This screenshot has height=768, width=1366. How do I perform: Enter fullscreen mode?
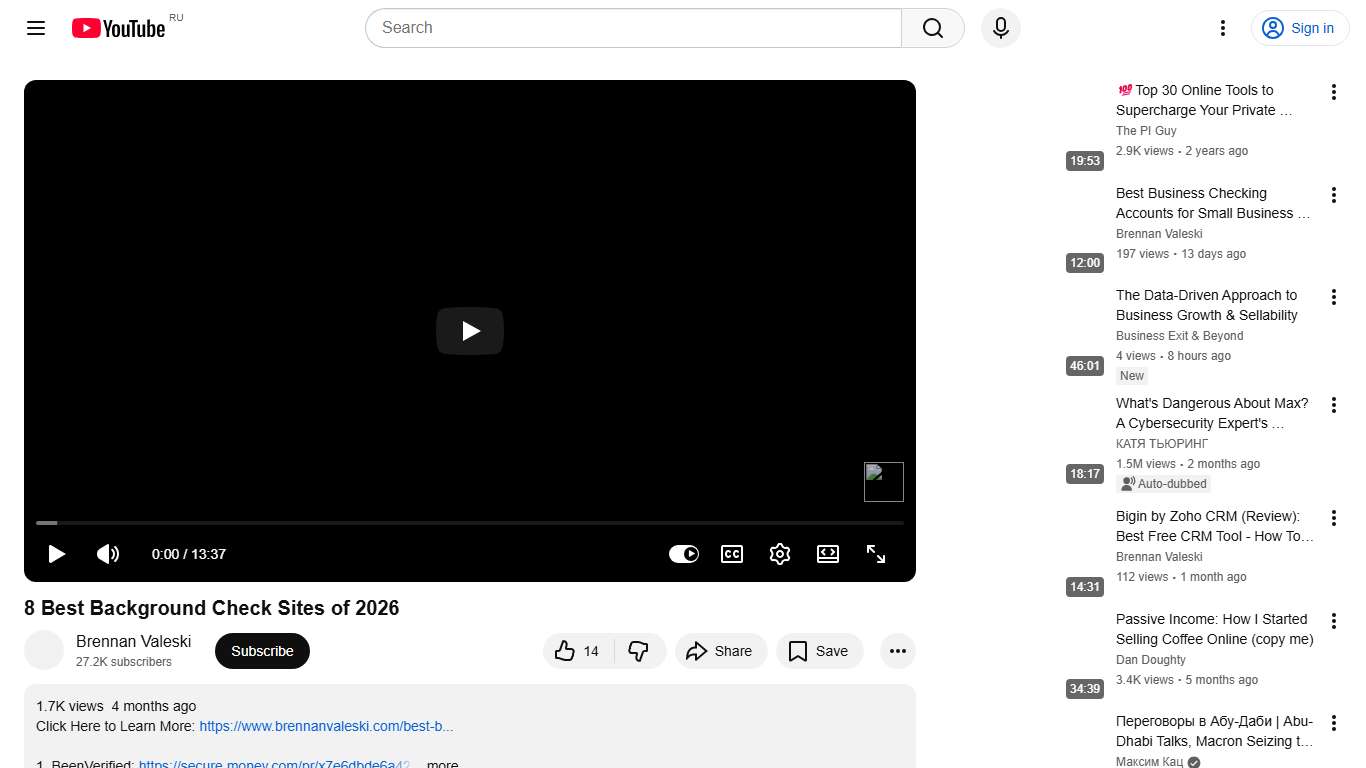click(x=876, y=553)
